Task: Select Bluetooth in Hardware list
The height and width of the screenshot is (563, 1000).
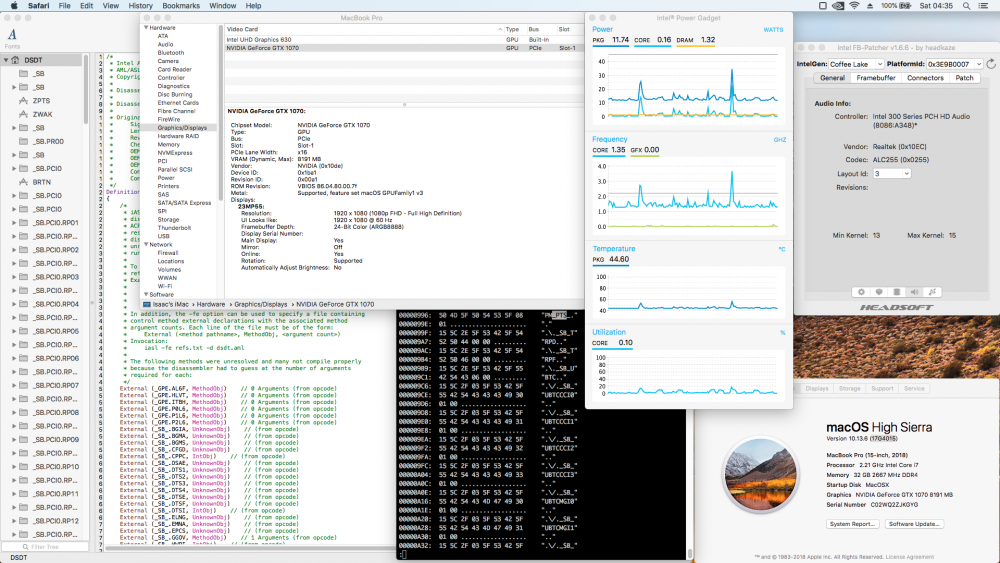Action: pos(170,53)
